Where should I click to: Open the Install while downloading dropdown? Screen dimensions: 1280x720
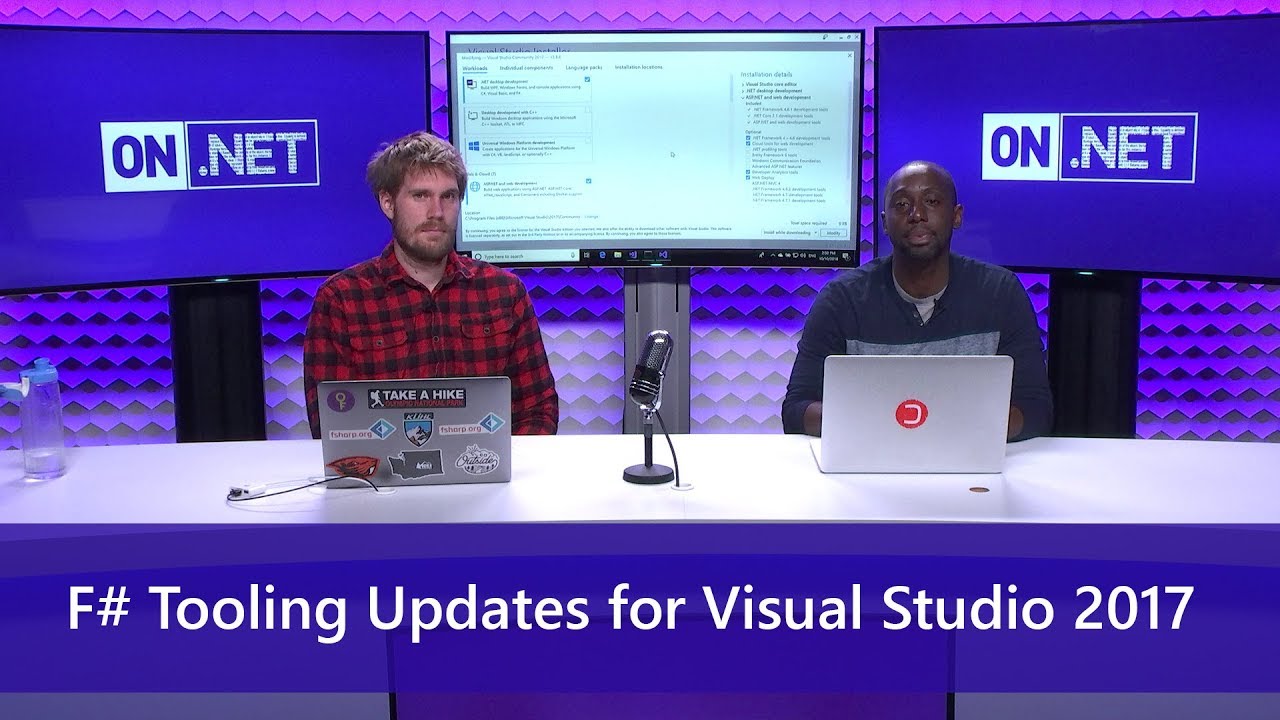(x=789, y=233)
